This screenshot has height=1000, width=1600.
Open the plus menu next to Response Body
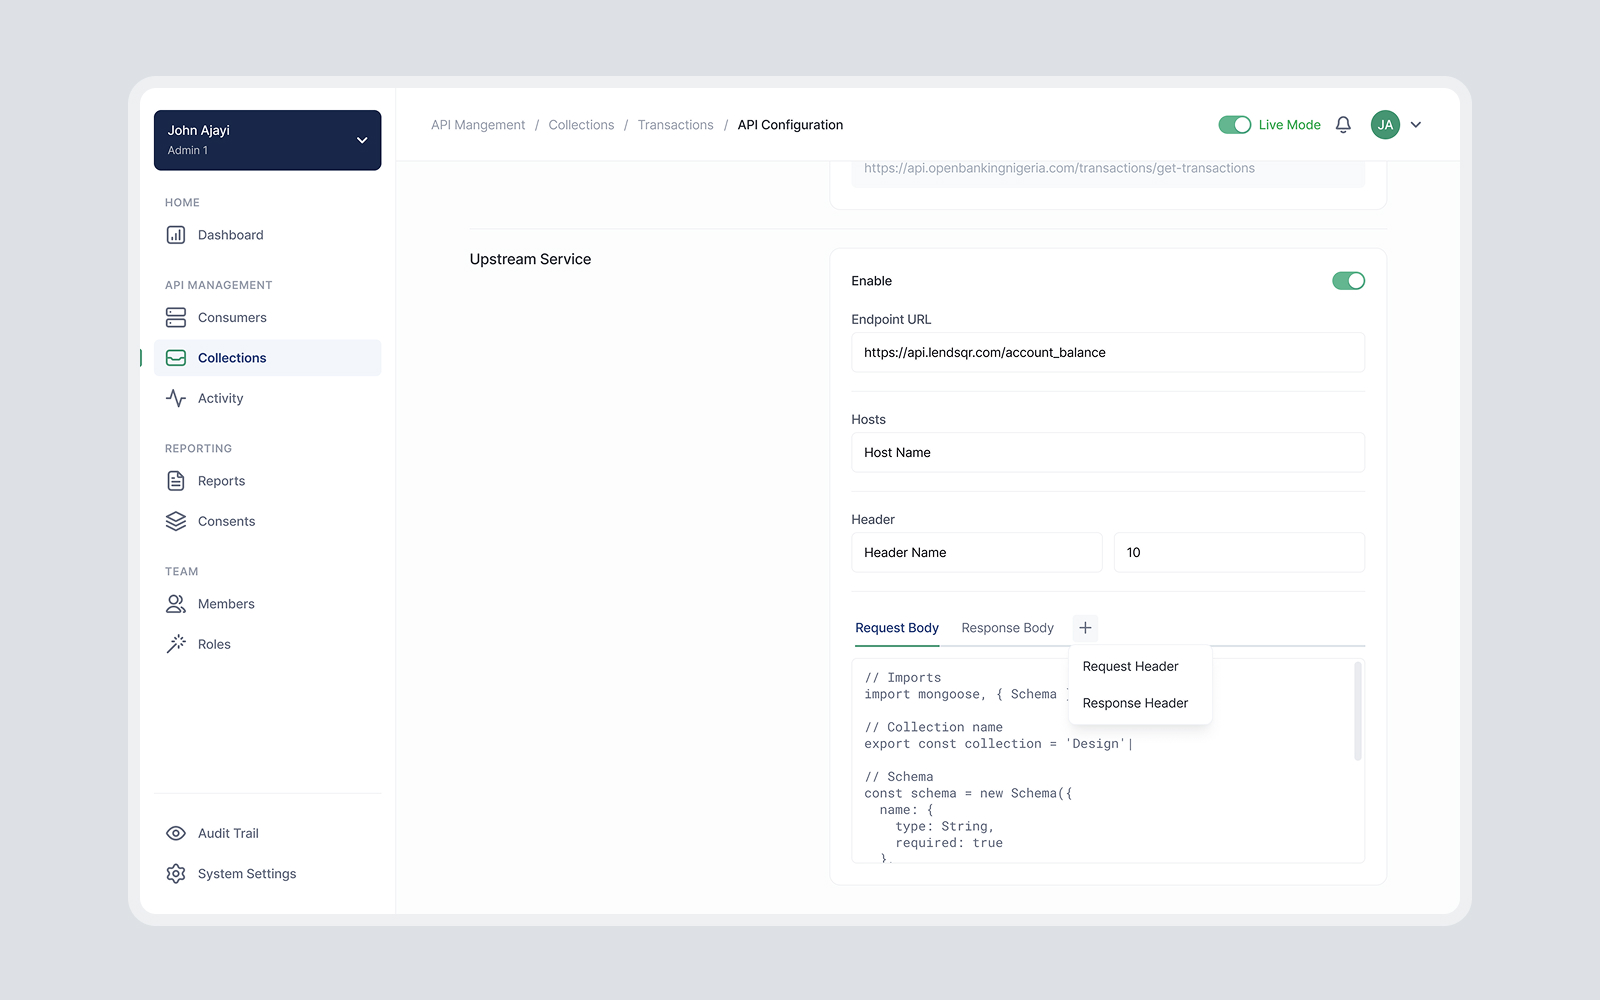point(1085,628)
